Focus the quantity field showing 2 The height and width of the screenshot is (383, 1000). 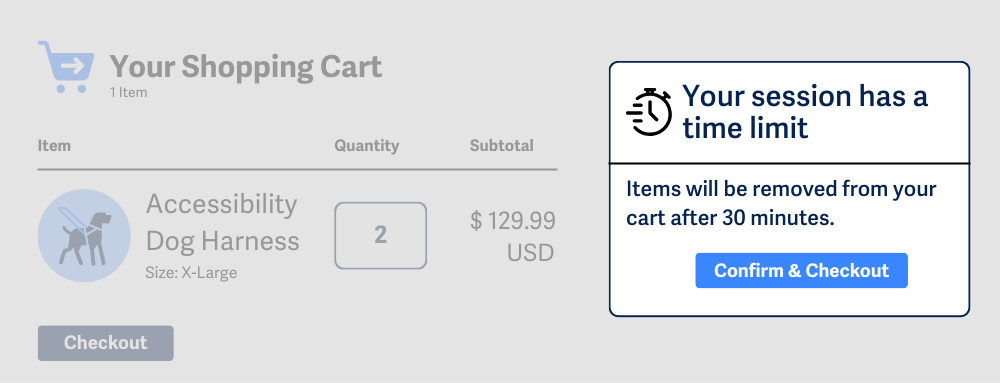point(381,235)
